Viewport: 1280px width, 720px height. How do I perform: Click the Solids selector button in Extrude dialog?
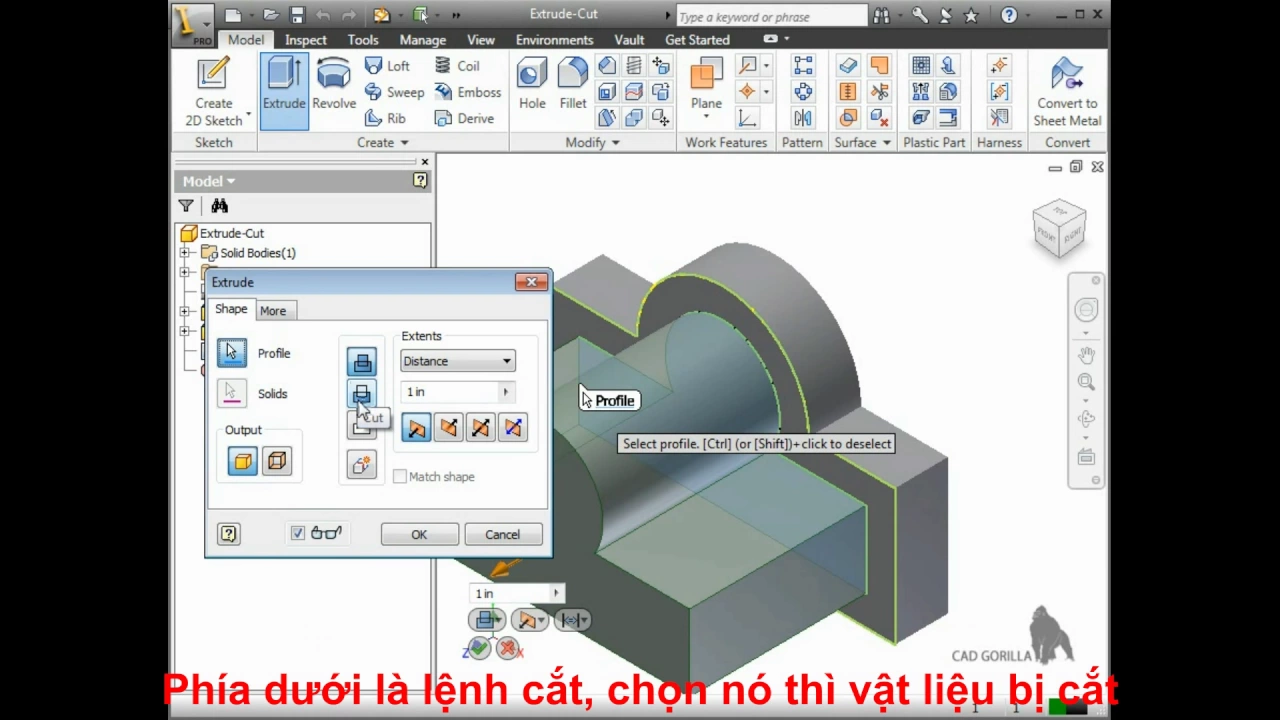(231, 393)
